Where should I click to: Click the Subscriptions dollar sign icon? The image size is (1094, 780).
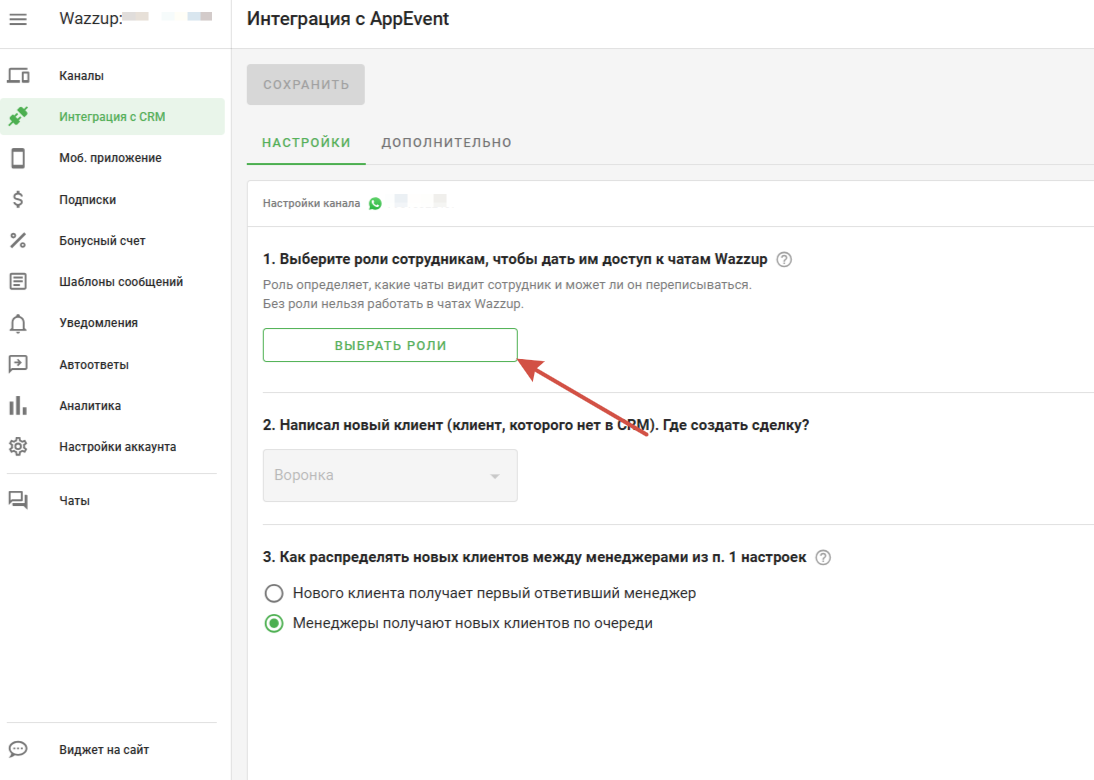coord(18,199)
